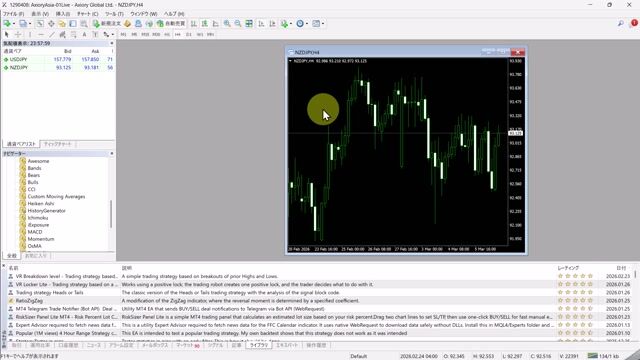
Task: Select the MACD indicator in Navigator
Action: click(x=35, y=232)
